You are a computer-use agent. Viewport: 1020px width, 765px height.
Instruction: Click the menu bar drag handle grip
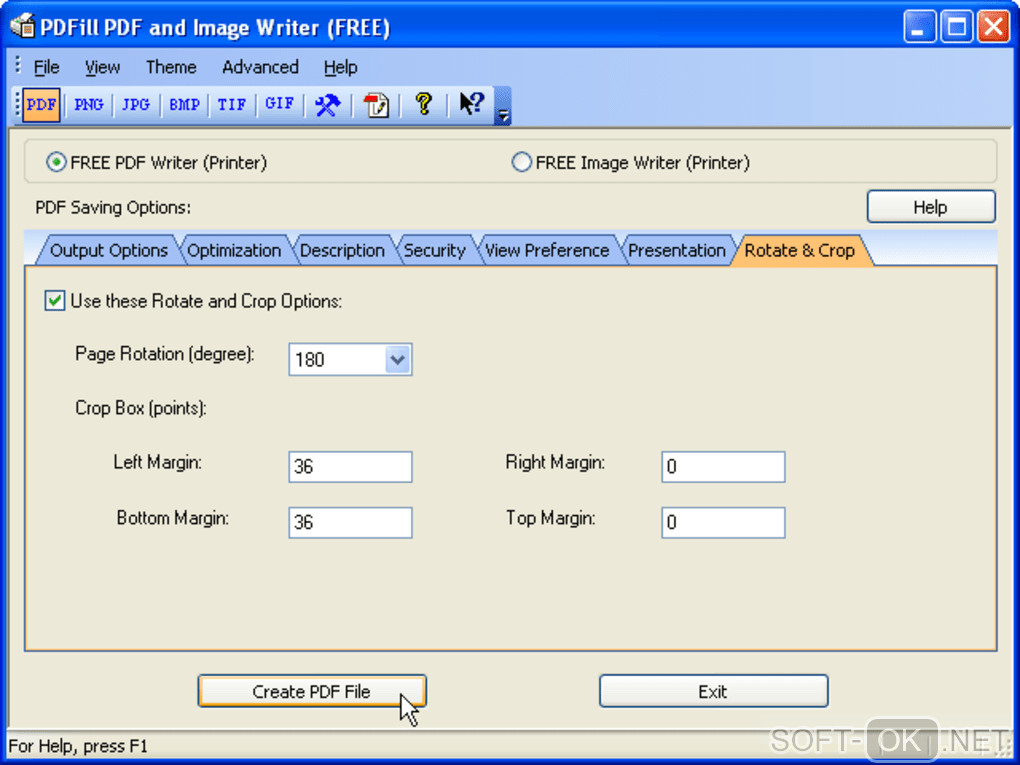18,65
